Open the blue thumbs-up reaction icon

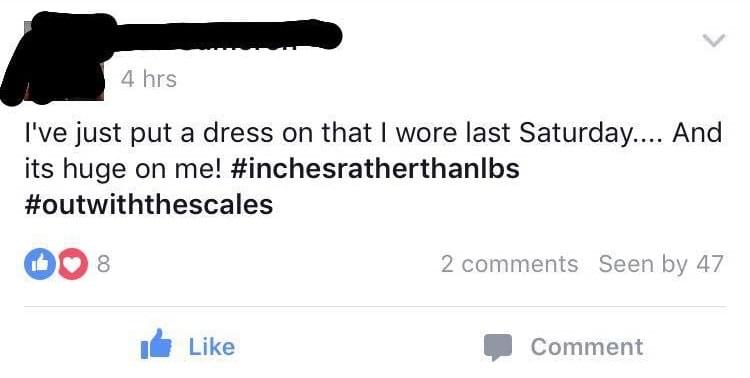(x=40, y=264)
